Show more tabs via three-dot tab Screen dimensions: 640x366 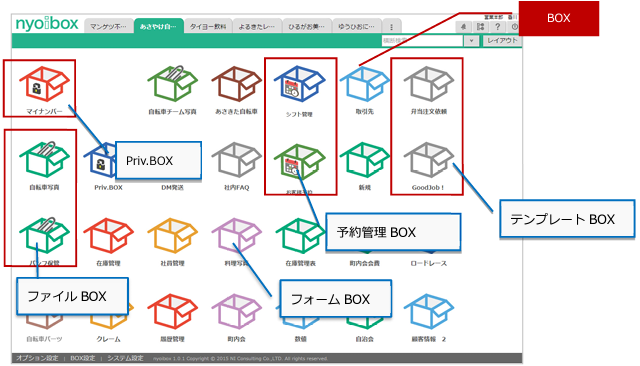[x=391, y=27]
